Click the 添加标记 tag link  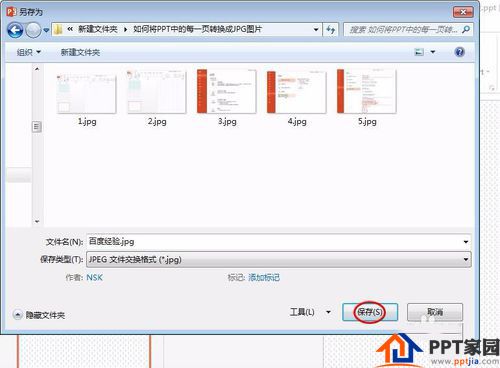pyautogui.click(x=264, y=277)
